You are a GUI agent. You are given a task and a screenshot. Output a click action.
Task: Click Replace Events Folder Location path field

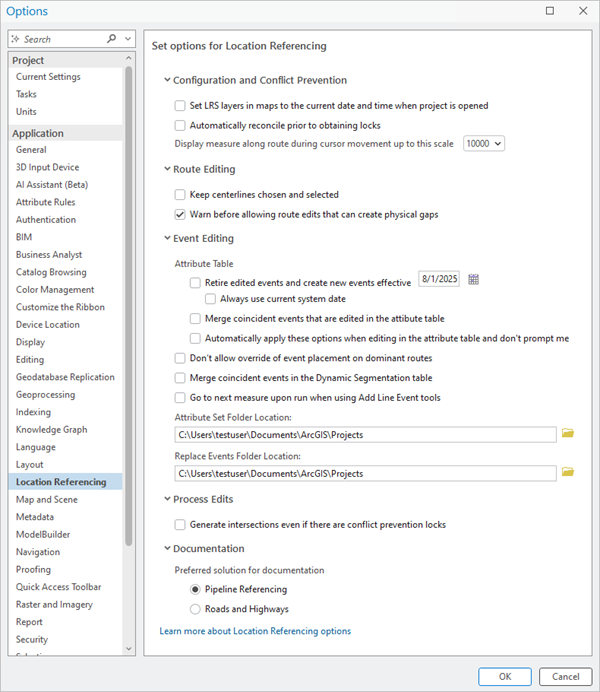(365, 474)
